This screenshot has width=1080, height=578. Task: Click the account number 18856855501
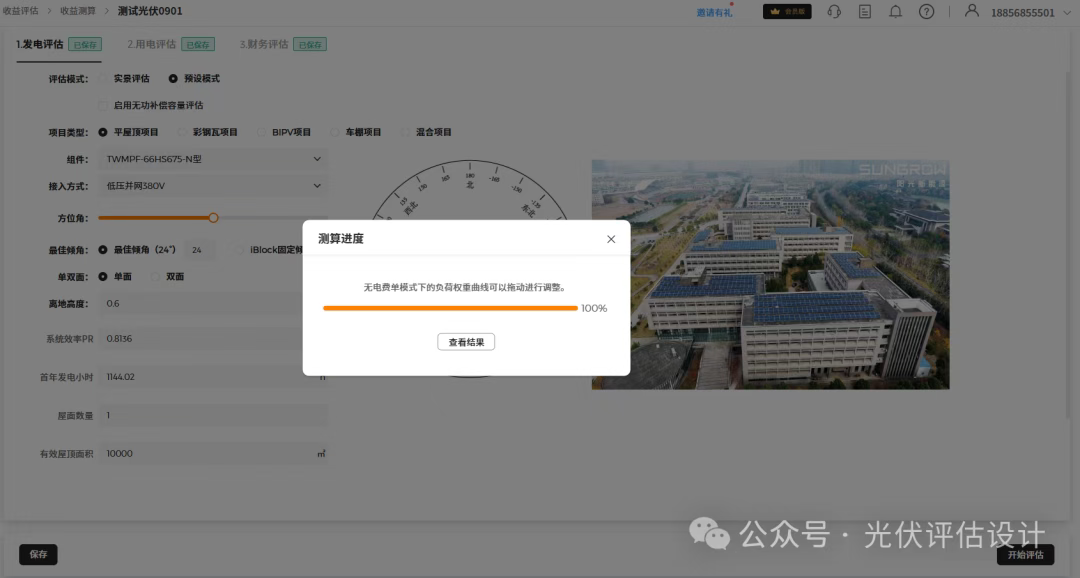(1022, 12)
